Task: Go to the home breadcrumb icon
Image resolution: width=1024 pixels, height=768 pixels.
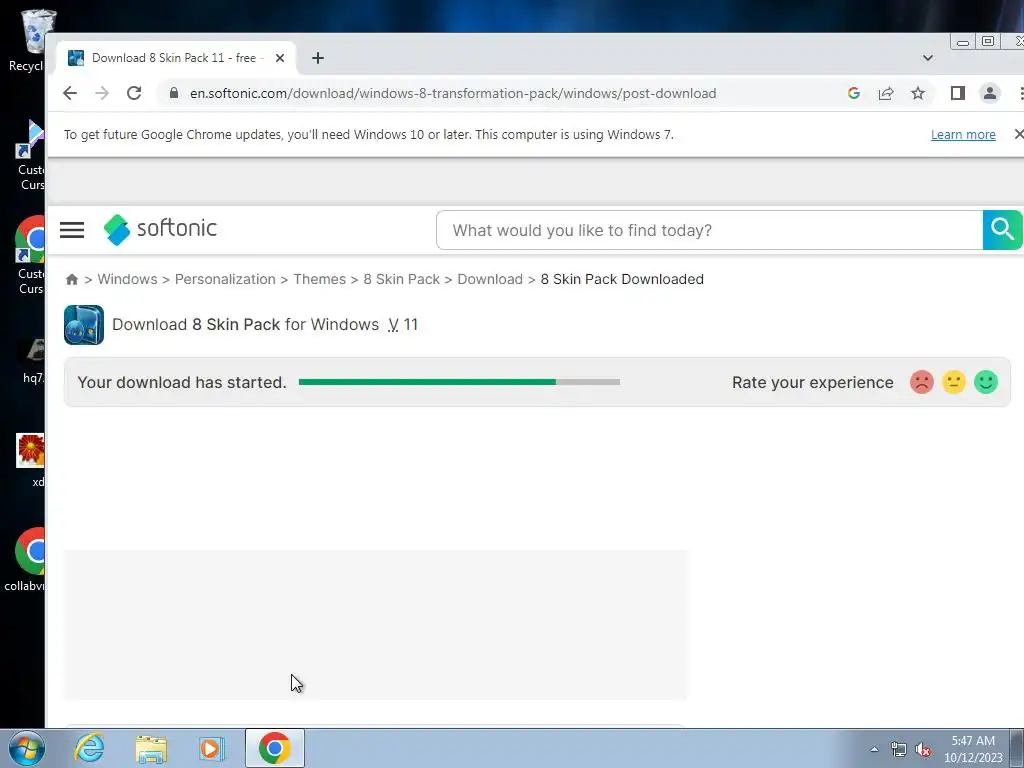Action: [x=72, y=280]
